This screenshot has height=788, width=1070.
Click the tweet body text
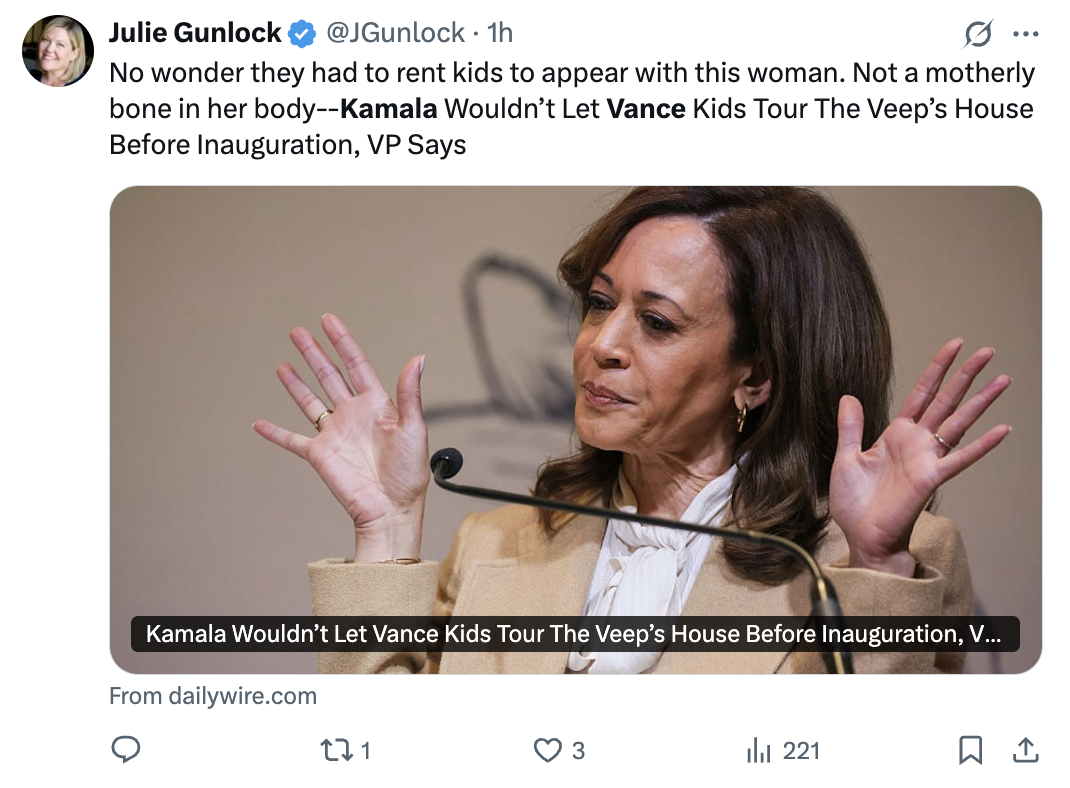570,108
